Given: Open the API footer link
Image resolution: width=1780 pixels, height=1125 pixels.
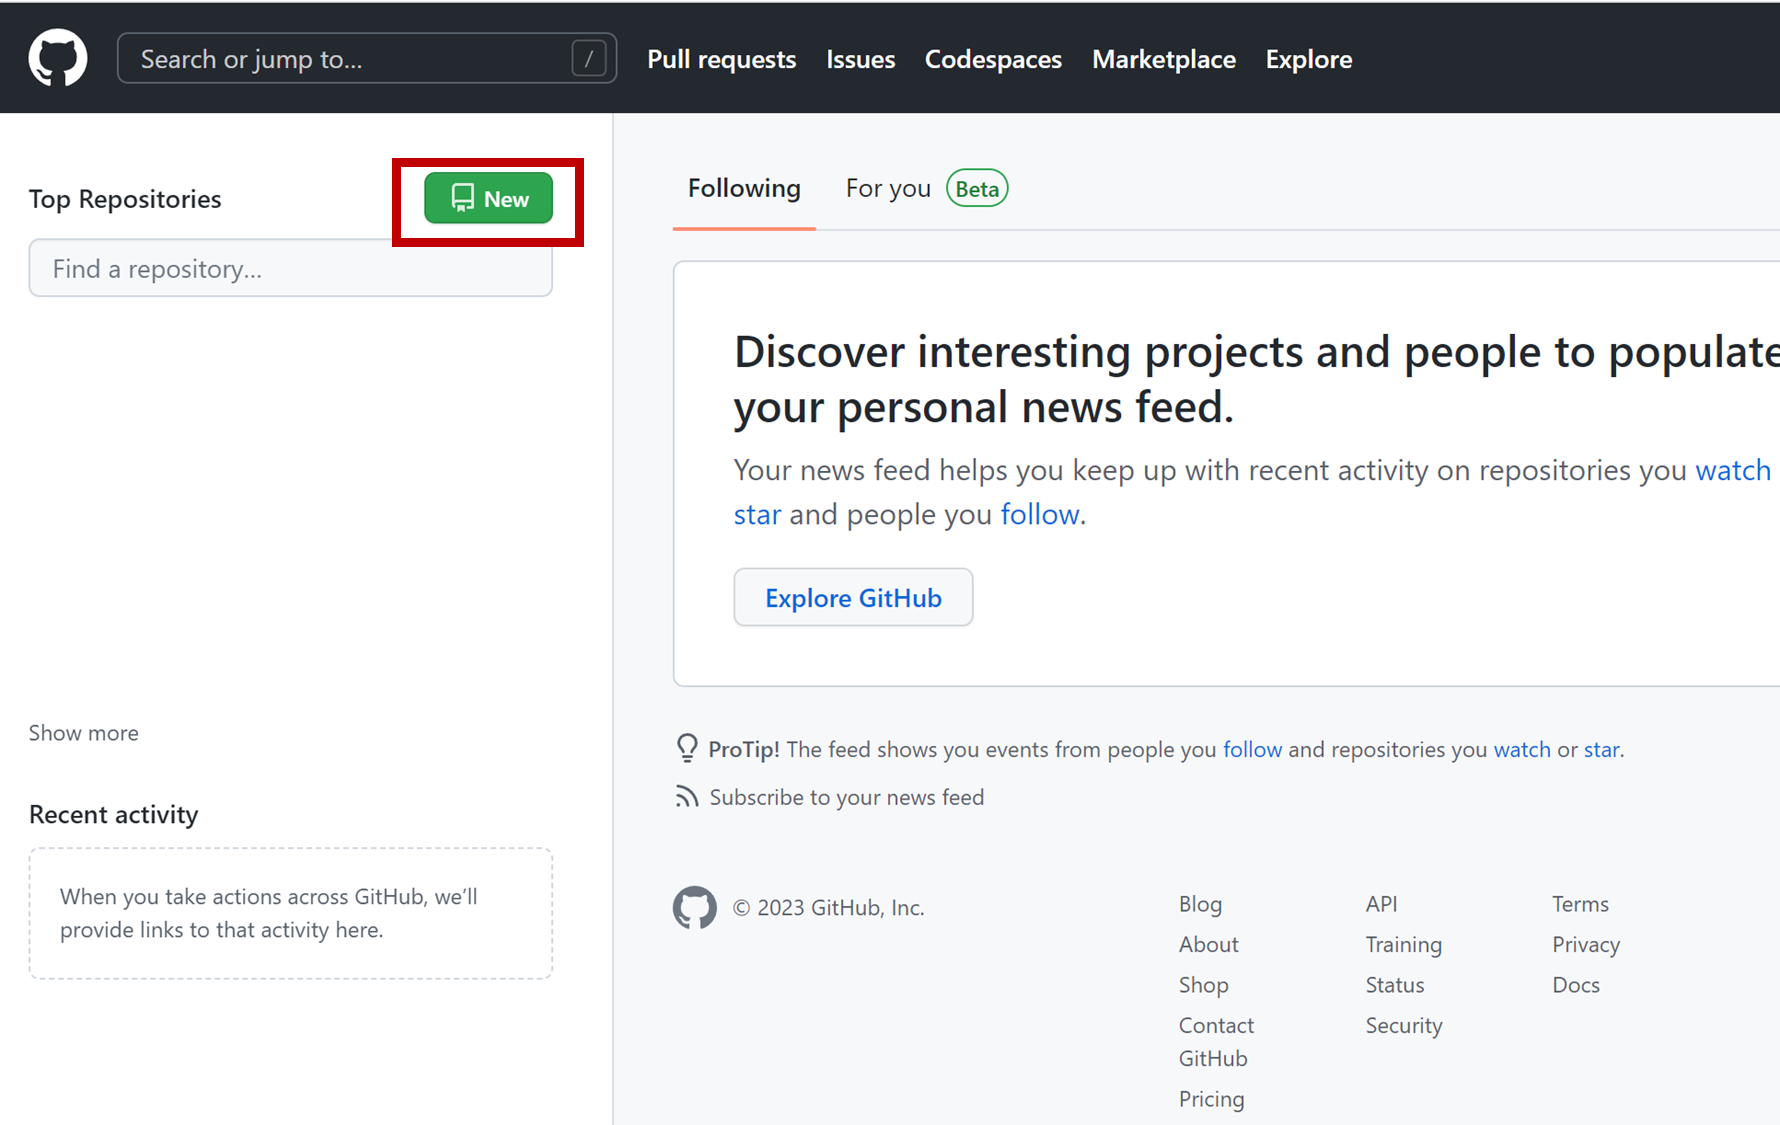Looking at the screenshot, I should click(x=1381, y=904).
